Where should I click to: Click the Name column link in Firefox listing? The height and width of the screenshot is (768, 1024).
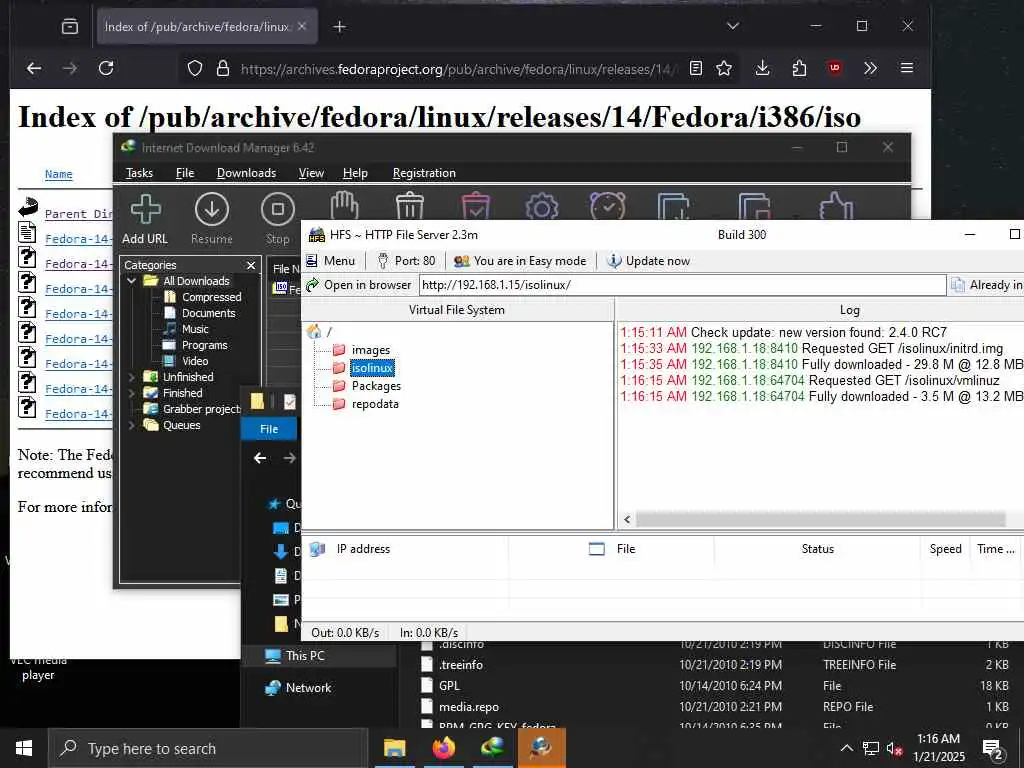tap(59, 174)
